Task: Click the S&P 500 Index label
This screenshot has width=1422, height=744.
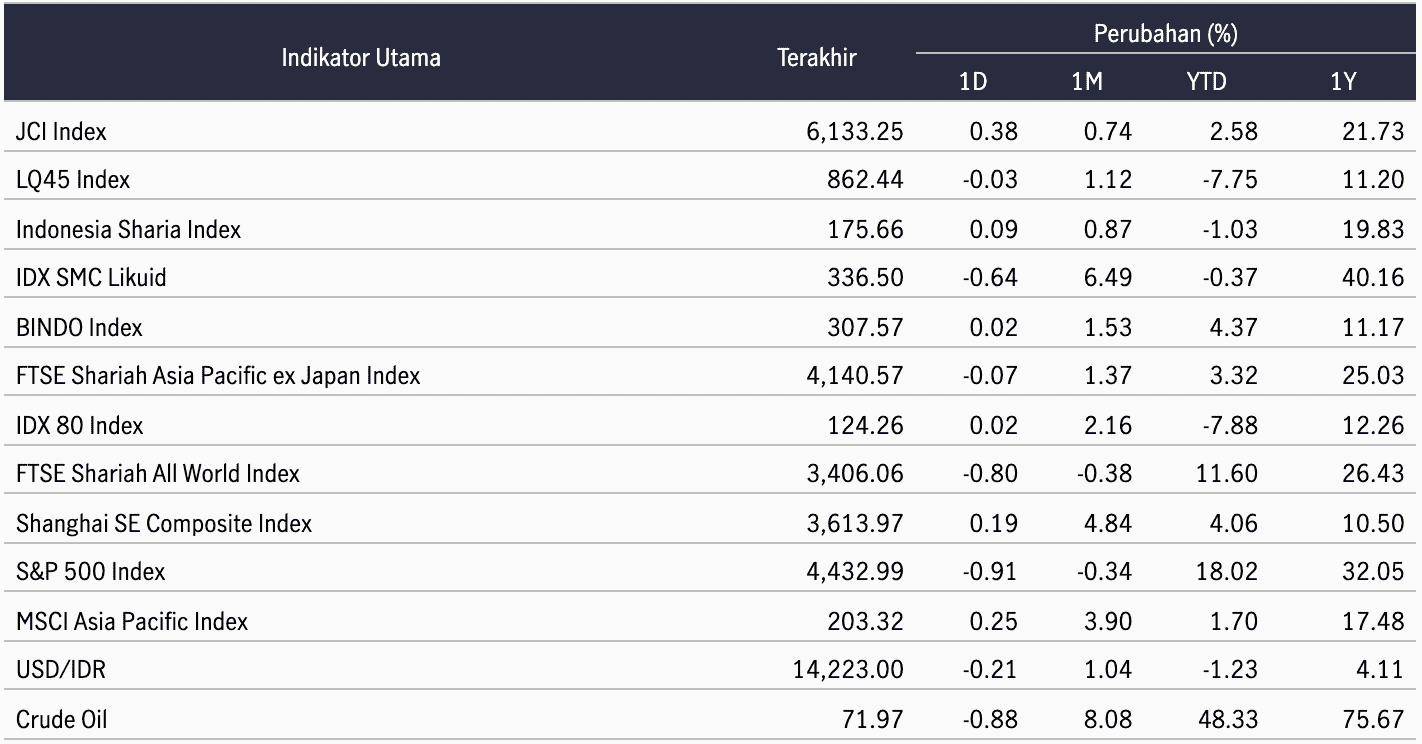Action: point(91,572)
